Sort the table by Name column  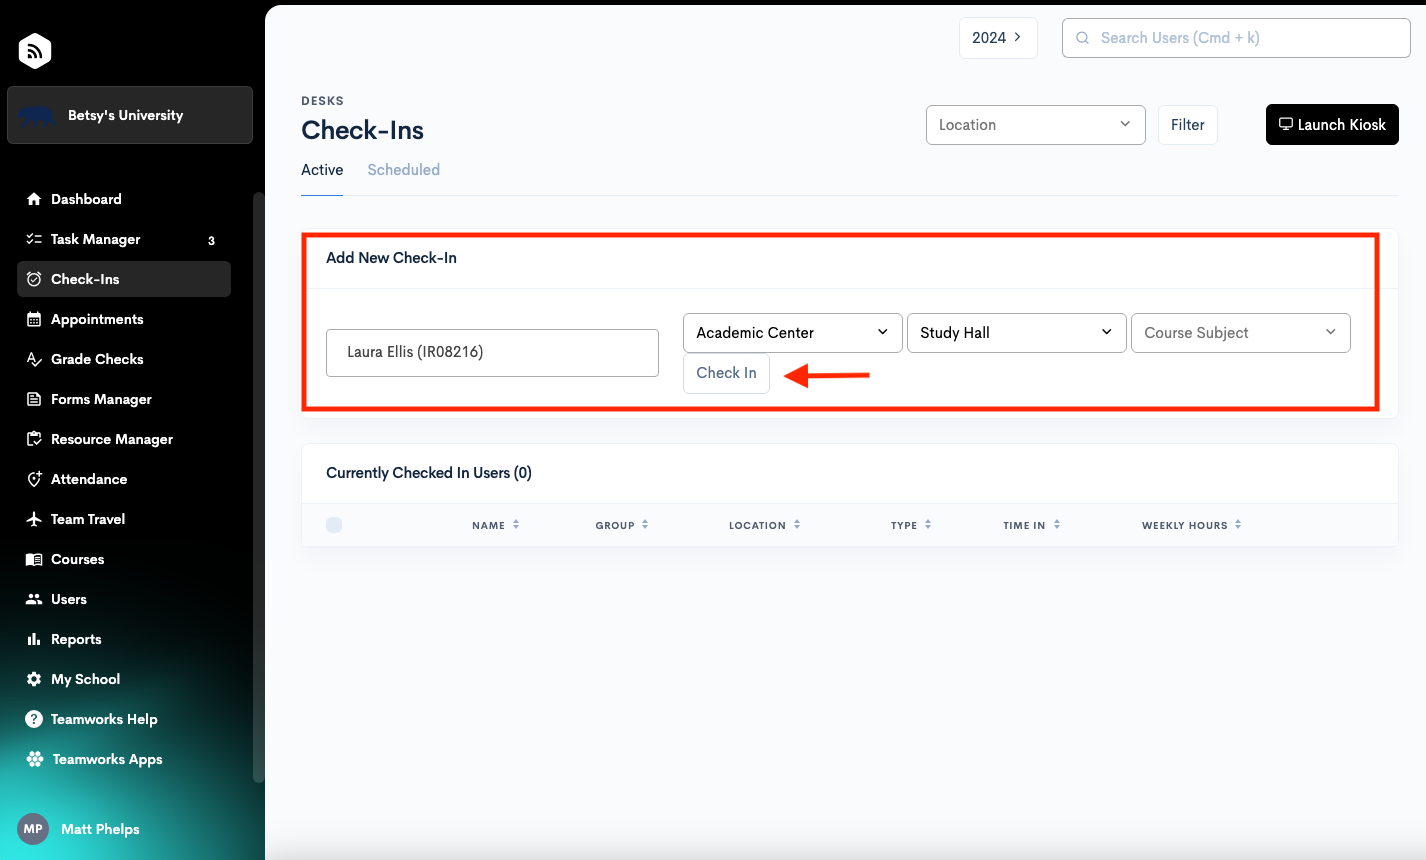(x=495, y=525)
